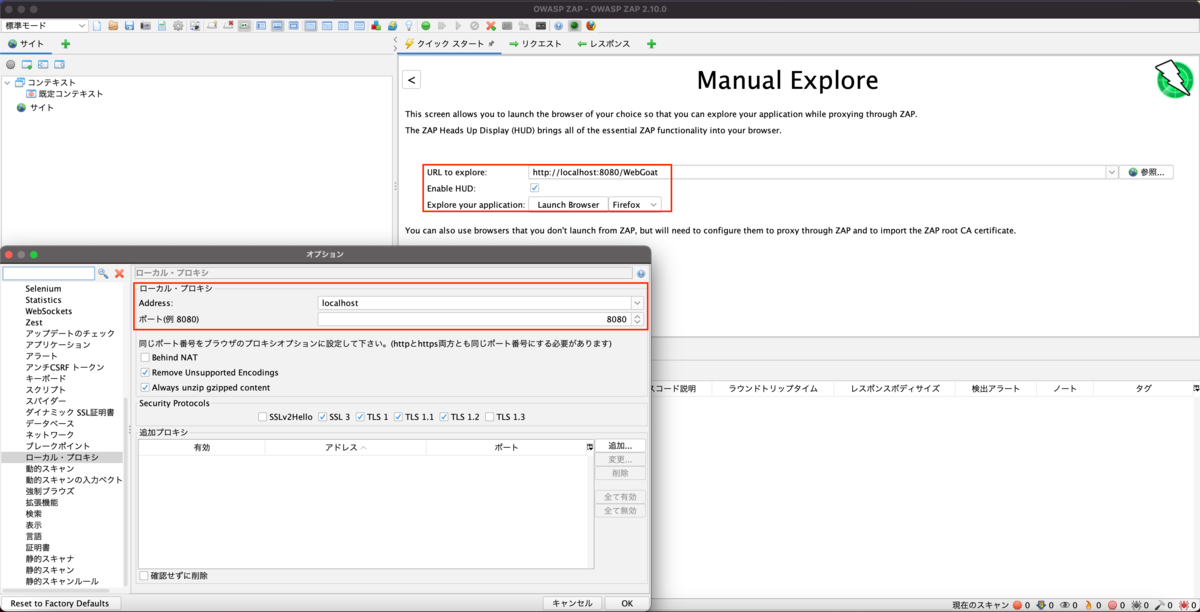Image resolution: width=1200 pixels, height=612 pixels.
Task: Click the green circle toolbar icon
Action: pyautogui.click(x=426, y=25)
